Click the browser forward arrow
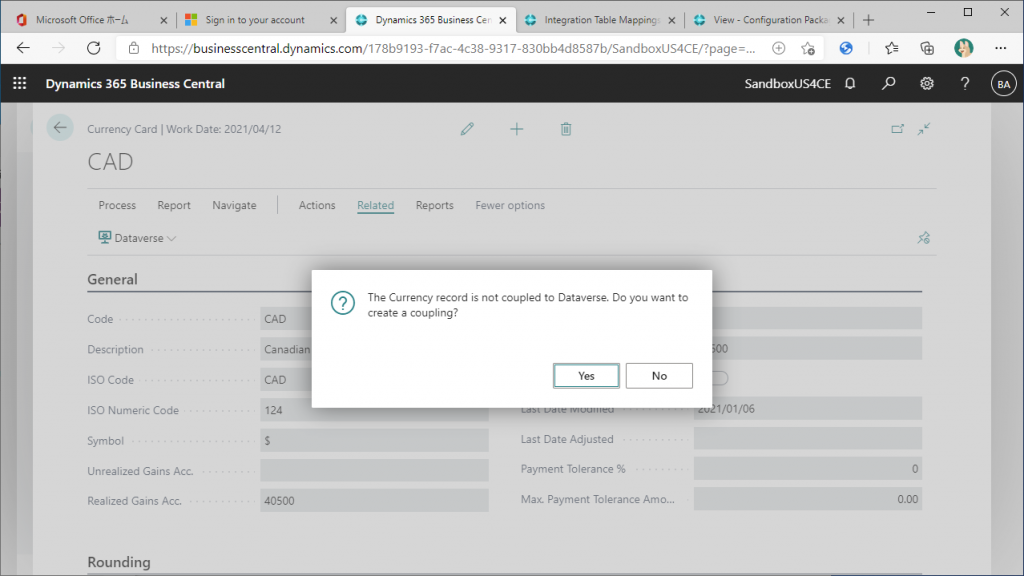 coord(58,48)
